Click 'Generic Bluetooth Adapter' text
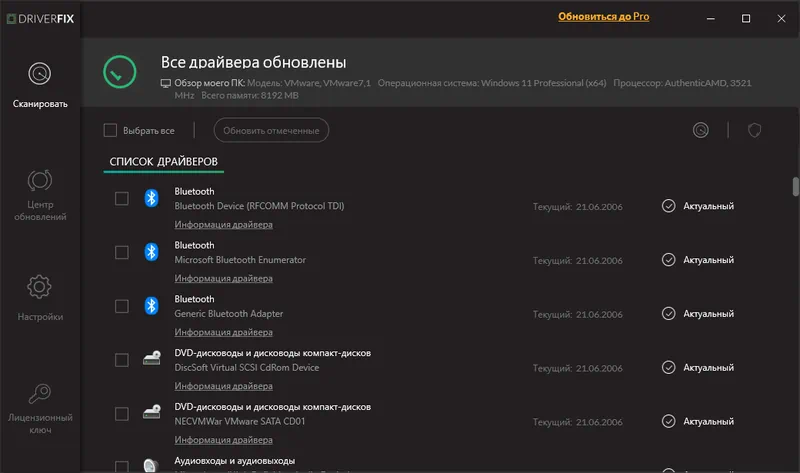 click(x=229, y=314)
